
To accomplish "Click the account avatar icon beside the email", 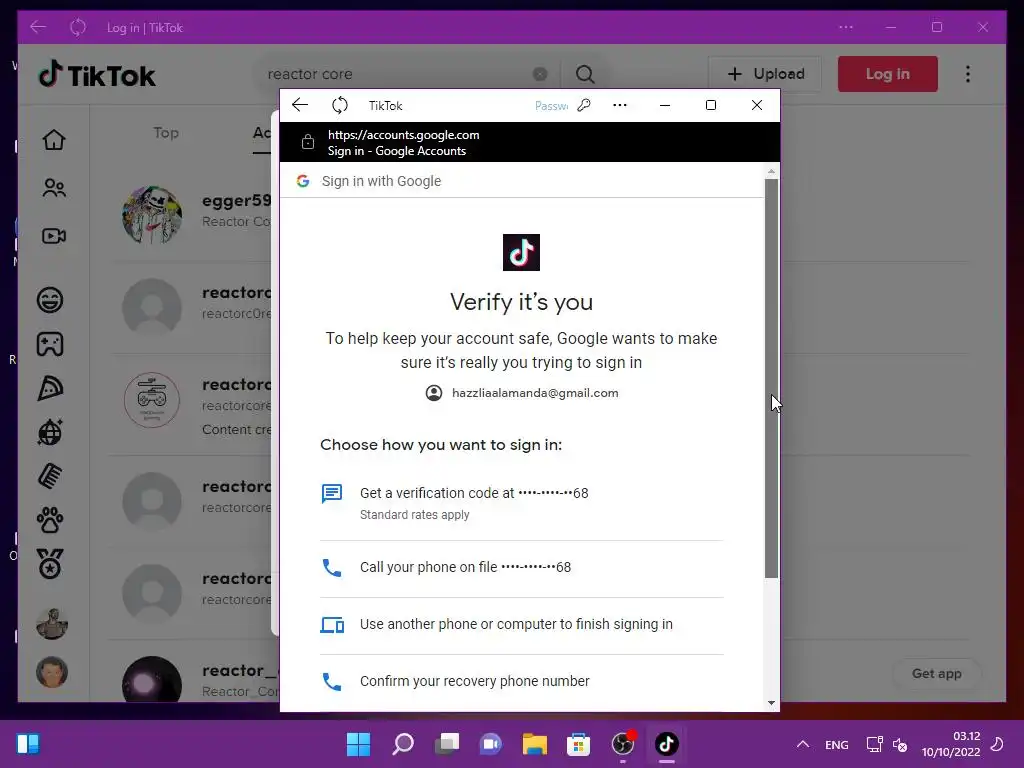I will (x=434, y=393).
